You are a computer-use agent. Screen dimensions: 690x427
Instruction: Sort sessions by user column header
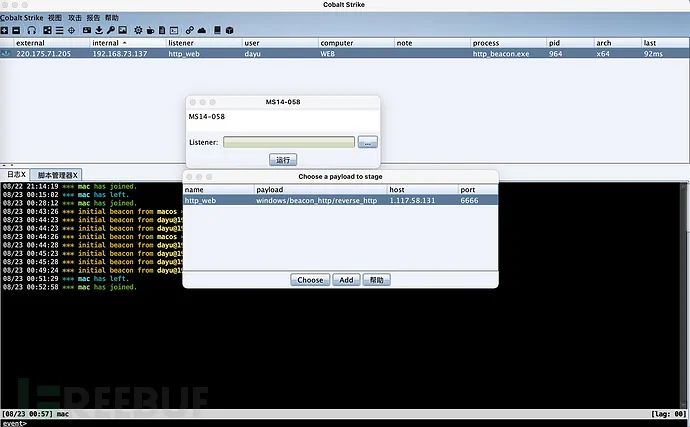click(x=280, y=43)
